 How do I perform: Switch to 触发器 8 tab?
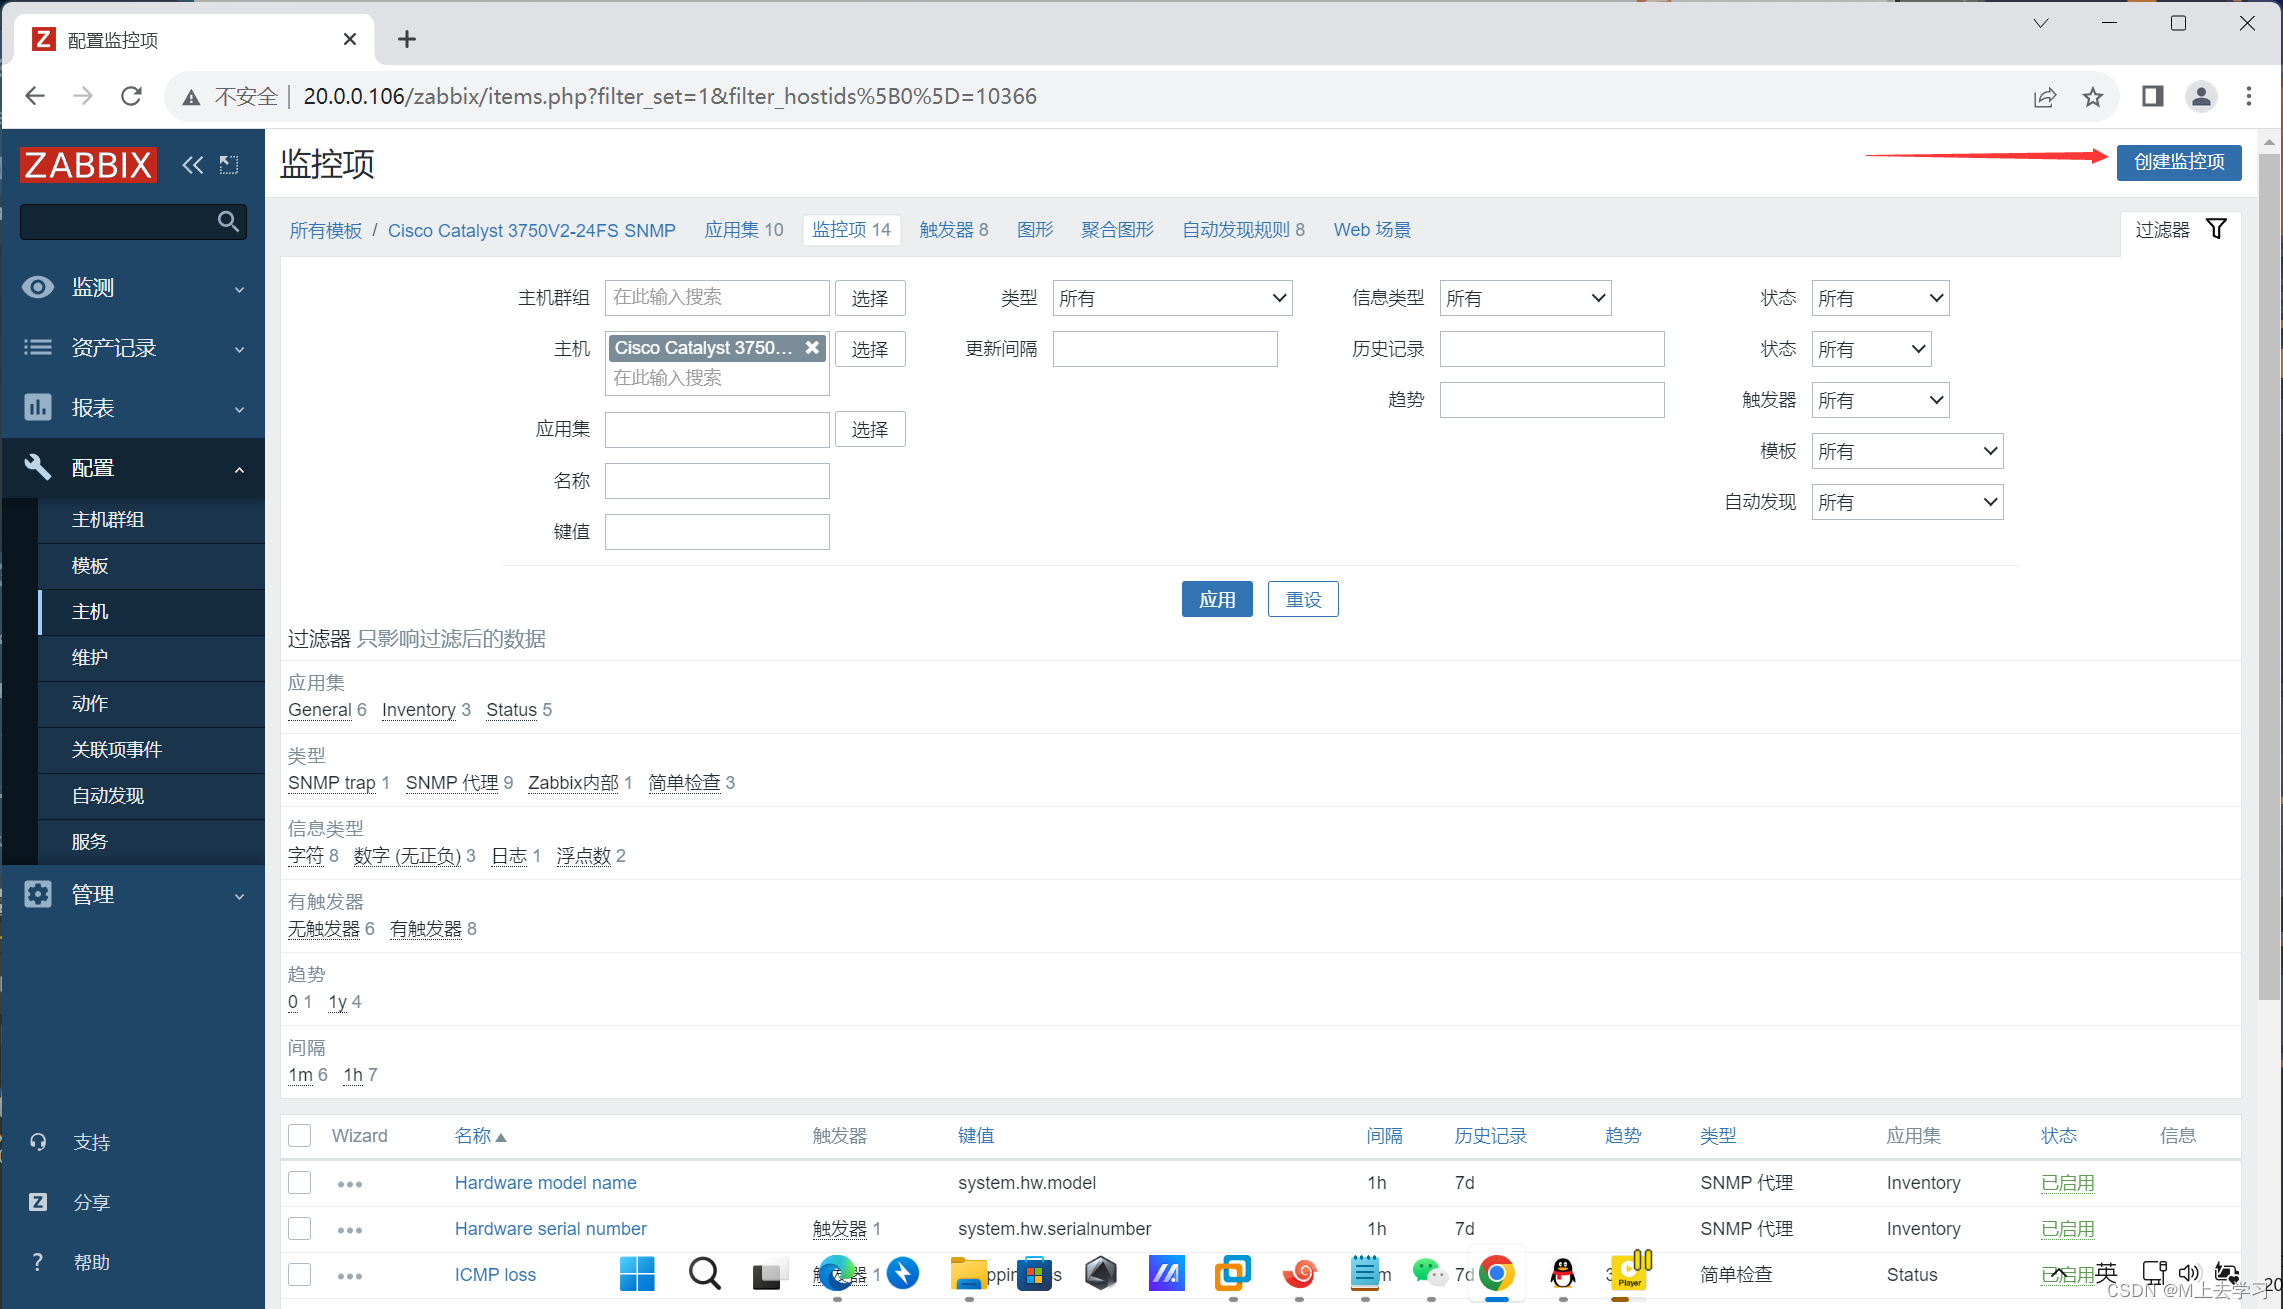click(953, 230)
